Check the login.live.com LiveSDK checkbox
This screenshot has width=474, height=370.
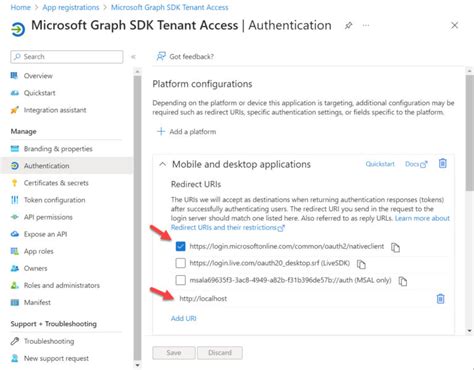click(x=180, y=263)
